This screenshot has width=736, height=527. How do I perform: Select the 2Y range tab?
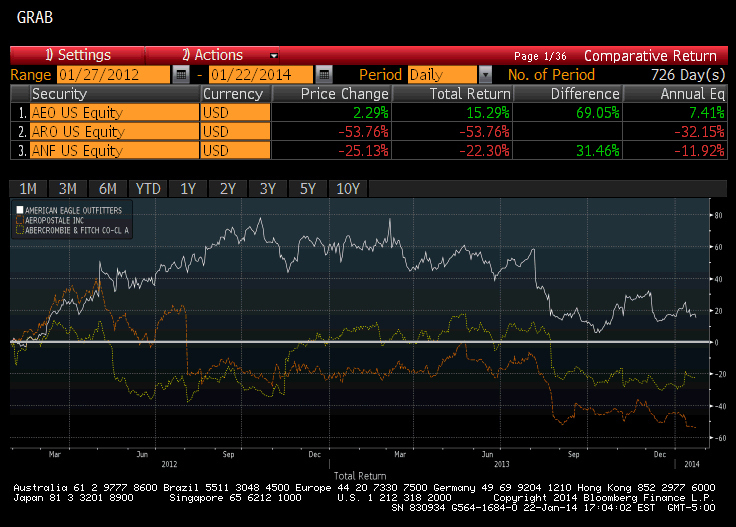pos(228,189)
